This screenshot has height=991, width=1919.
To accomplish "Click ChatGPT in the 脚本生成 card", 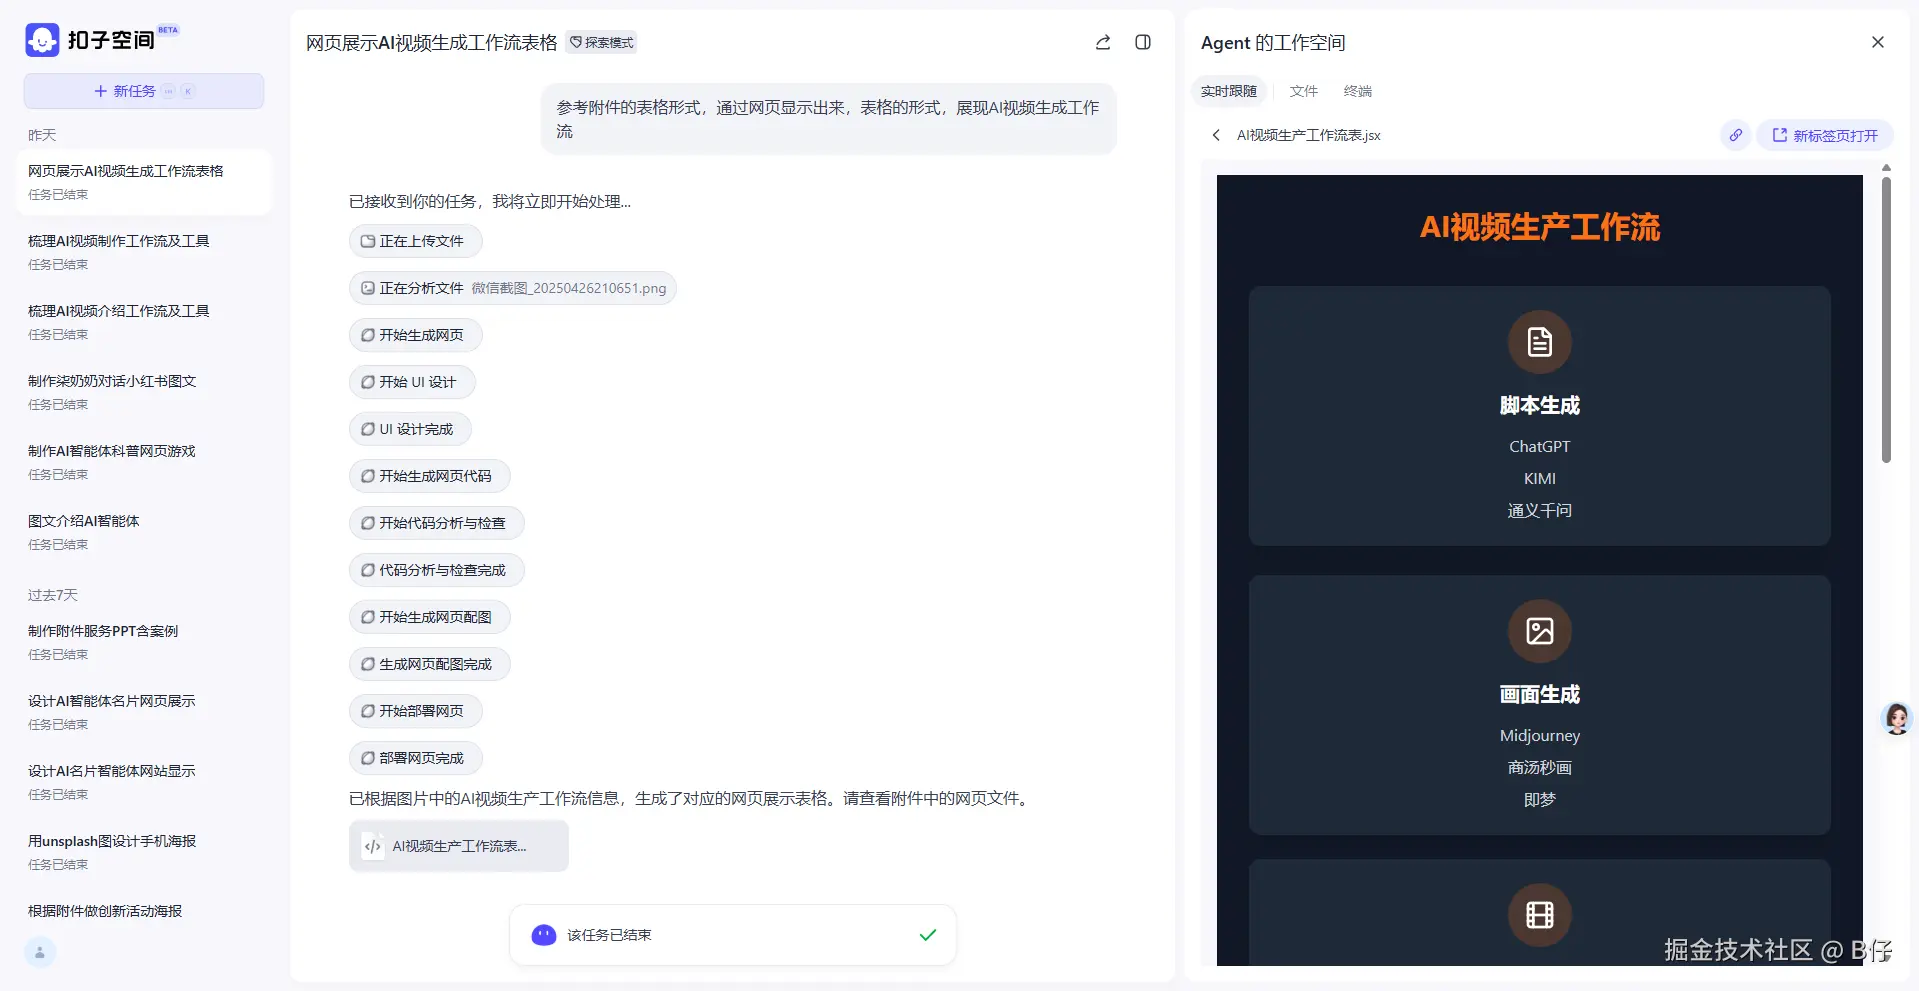I will pos(1539,446).
